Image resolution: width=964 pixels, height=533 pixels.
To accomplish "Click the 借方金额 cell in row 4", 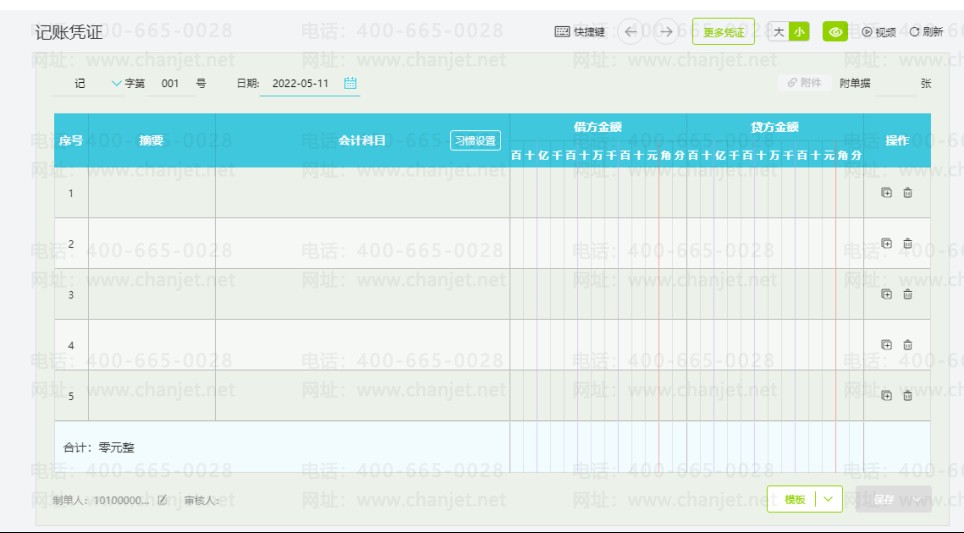I will click(598, 344).
